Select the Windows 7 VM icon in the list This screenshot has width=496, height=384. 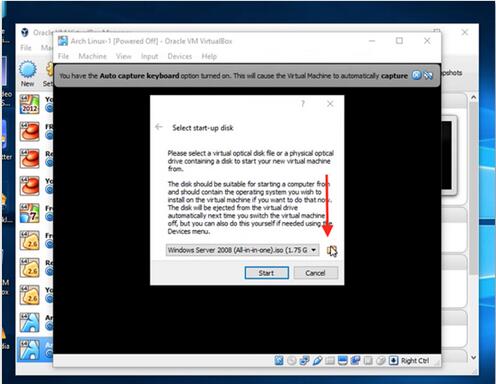pos(29,213)
